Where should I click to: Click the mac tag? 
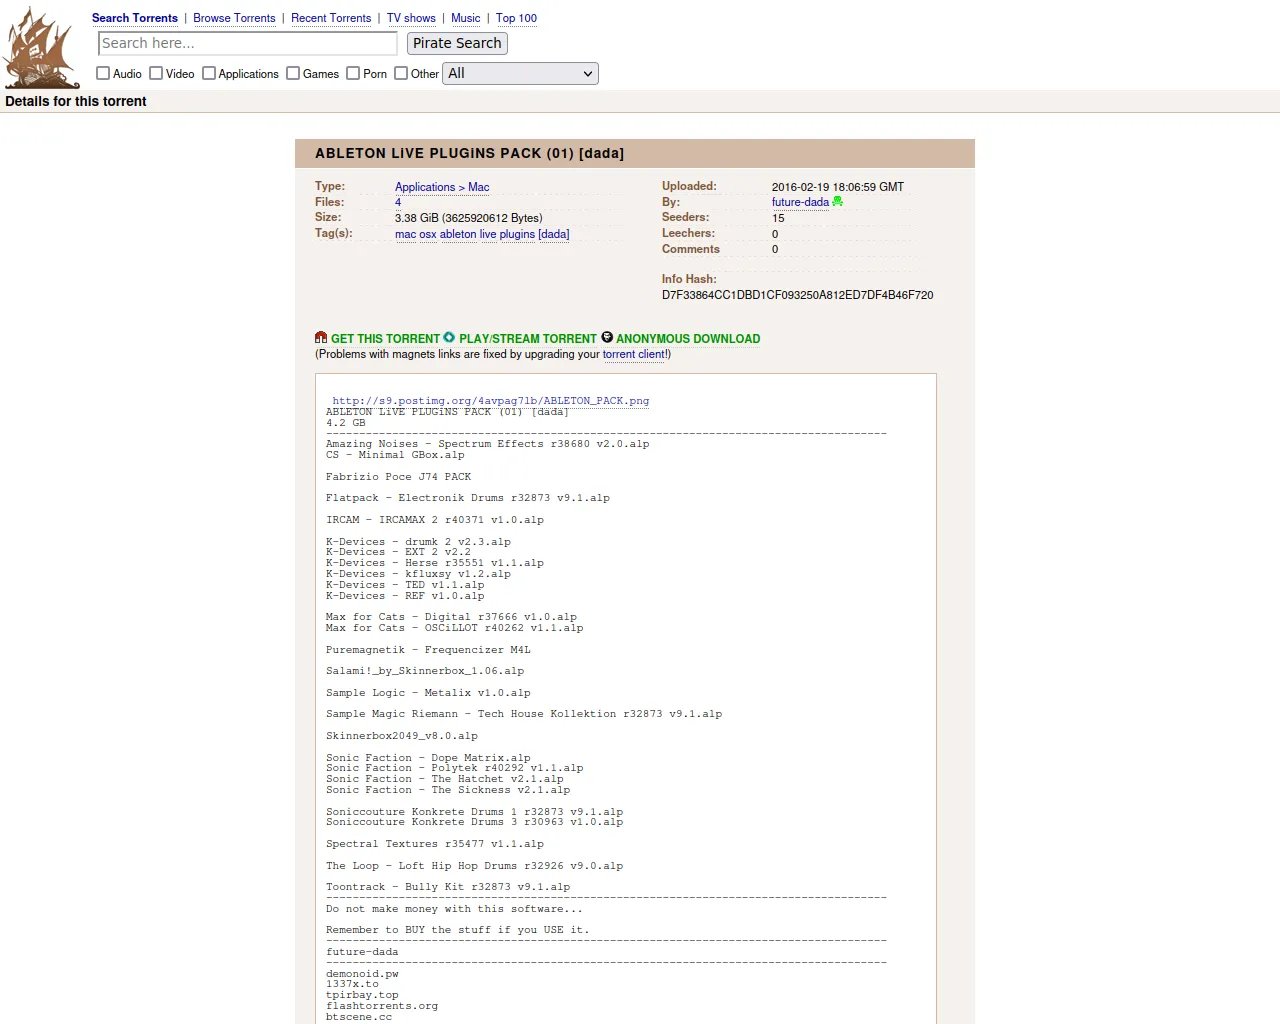click(x=405, y=234)
